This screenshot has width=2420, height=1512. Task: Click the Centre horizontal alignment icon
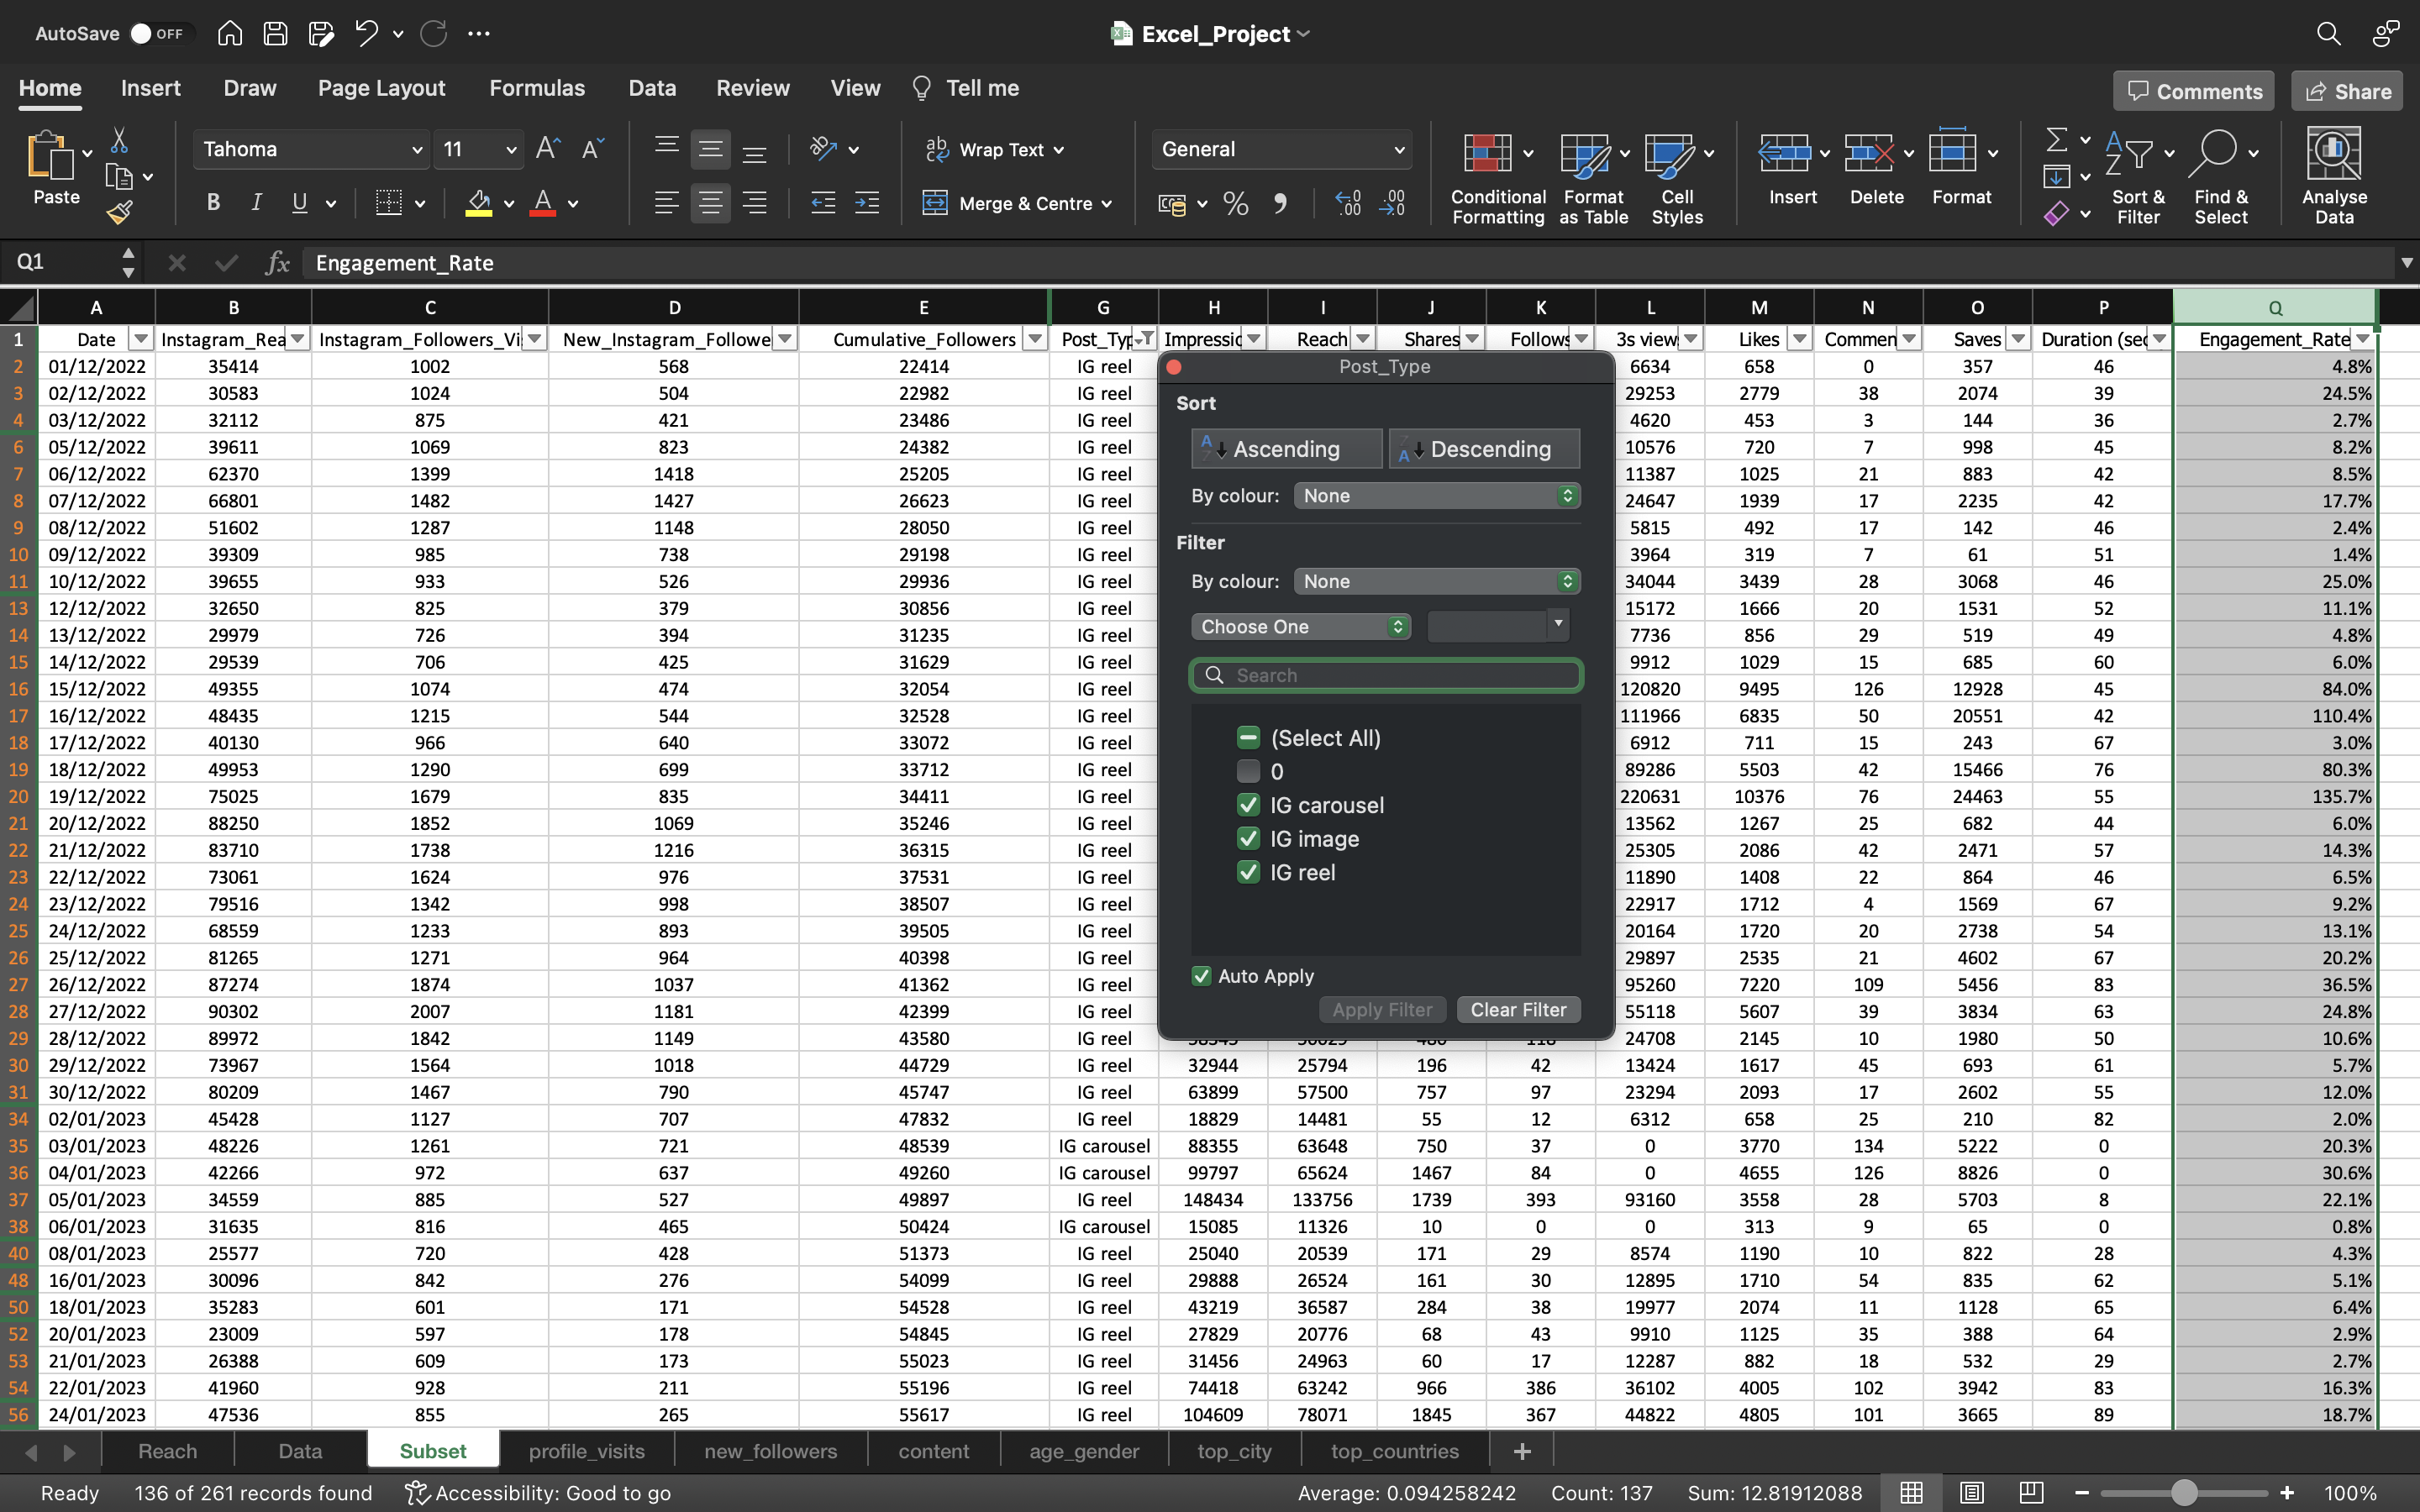(x=710, y=203)
